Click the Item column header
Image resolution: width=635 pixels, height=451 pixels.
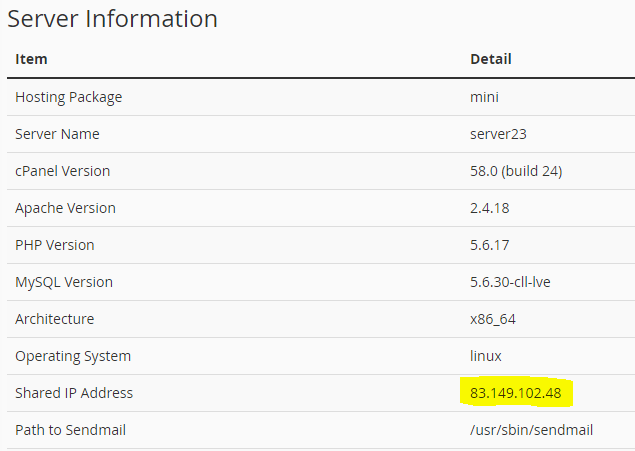click(31, 59)
